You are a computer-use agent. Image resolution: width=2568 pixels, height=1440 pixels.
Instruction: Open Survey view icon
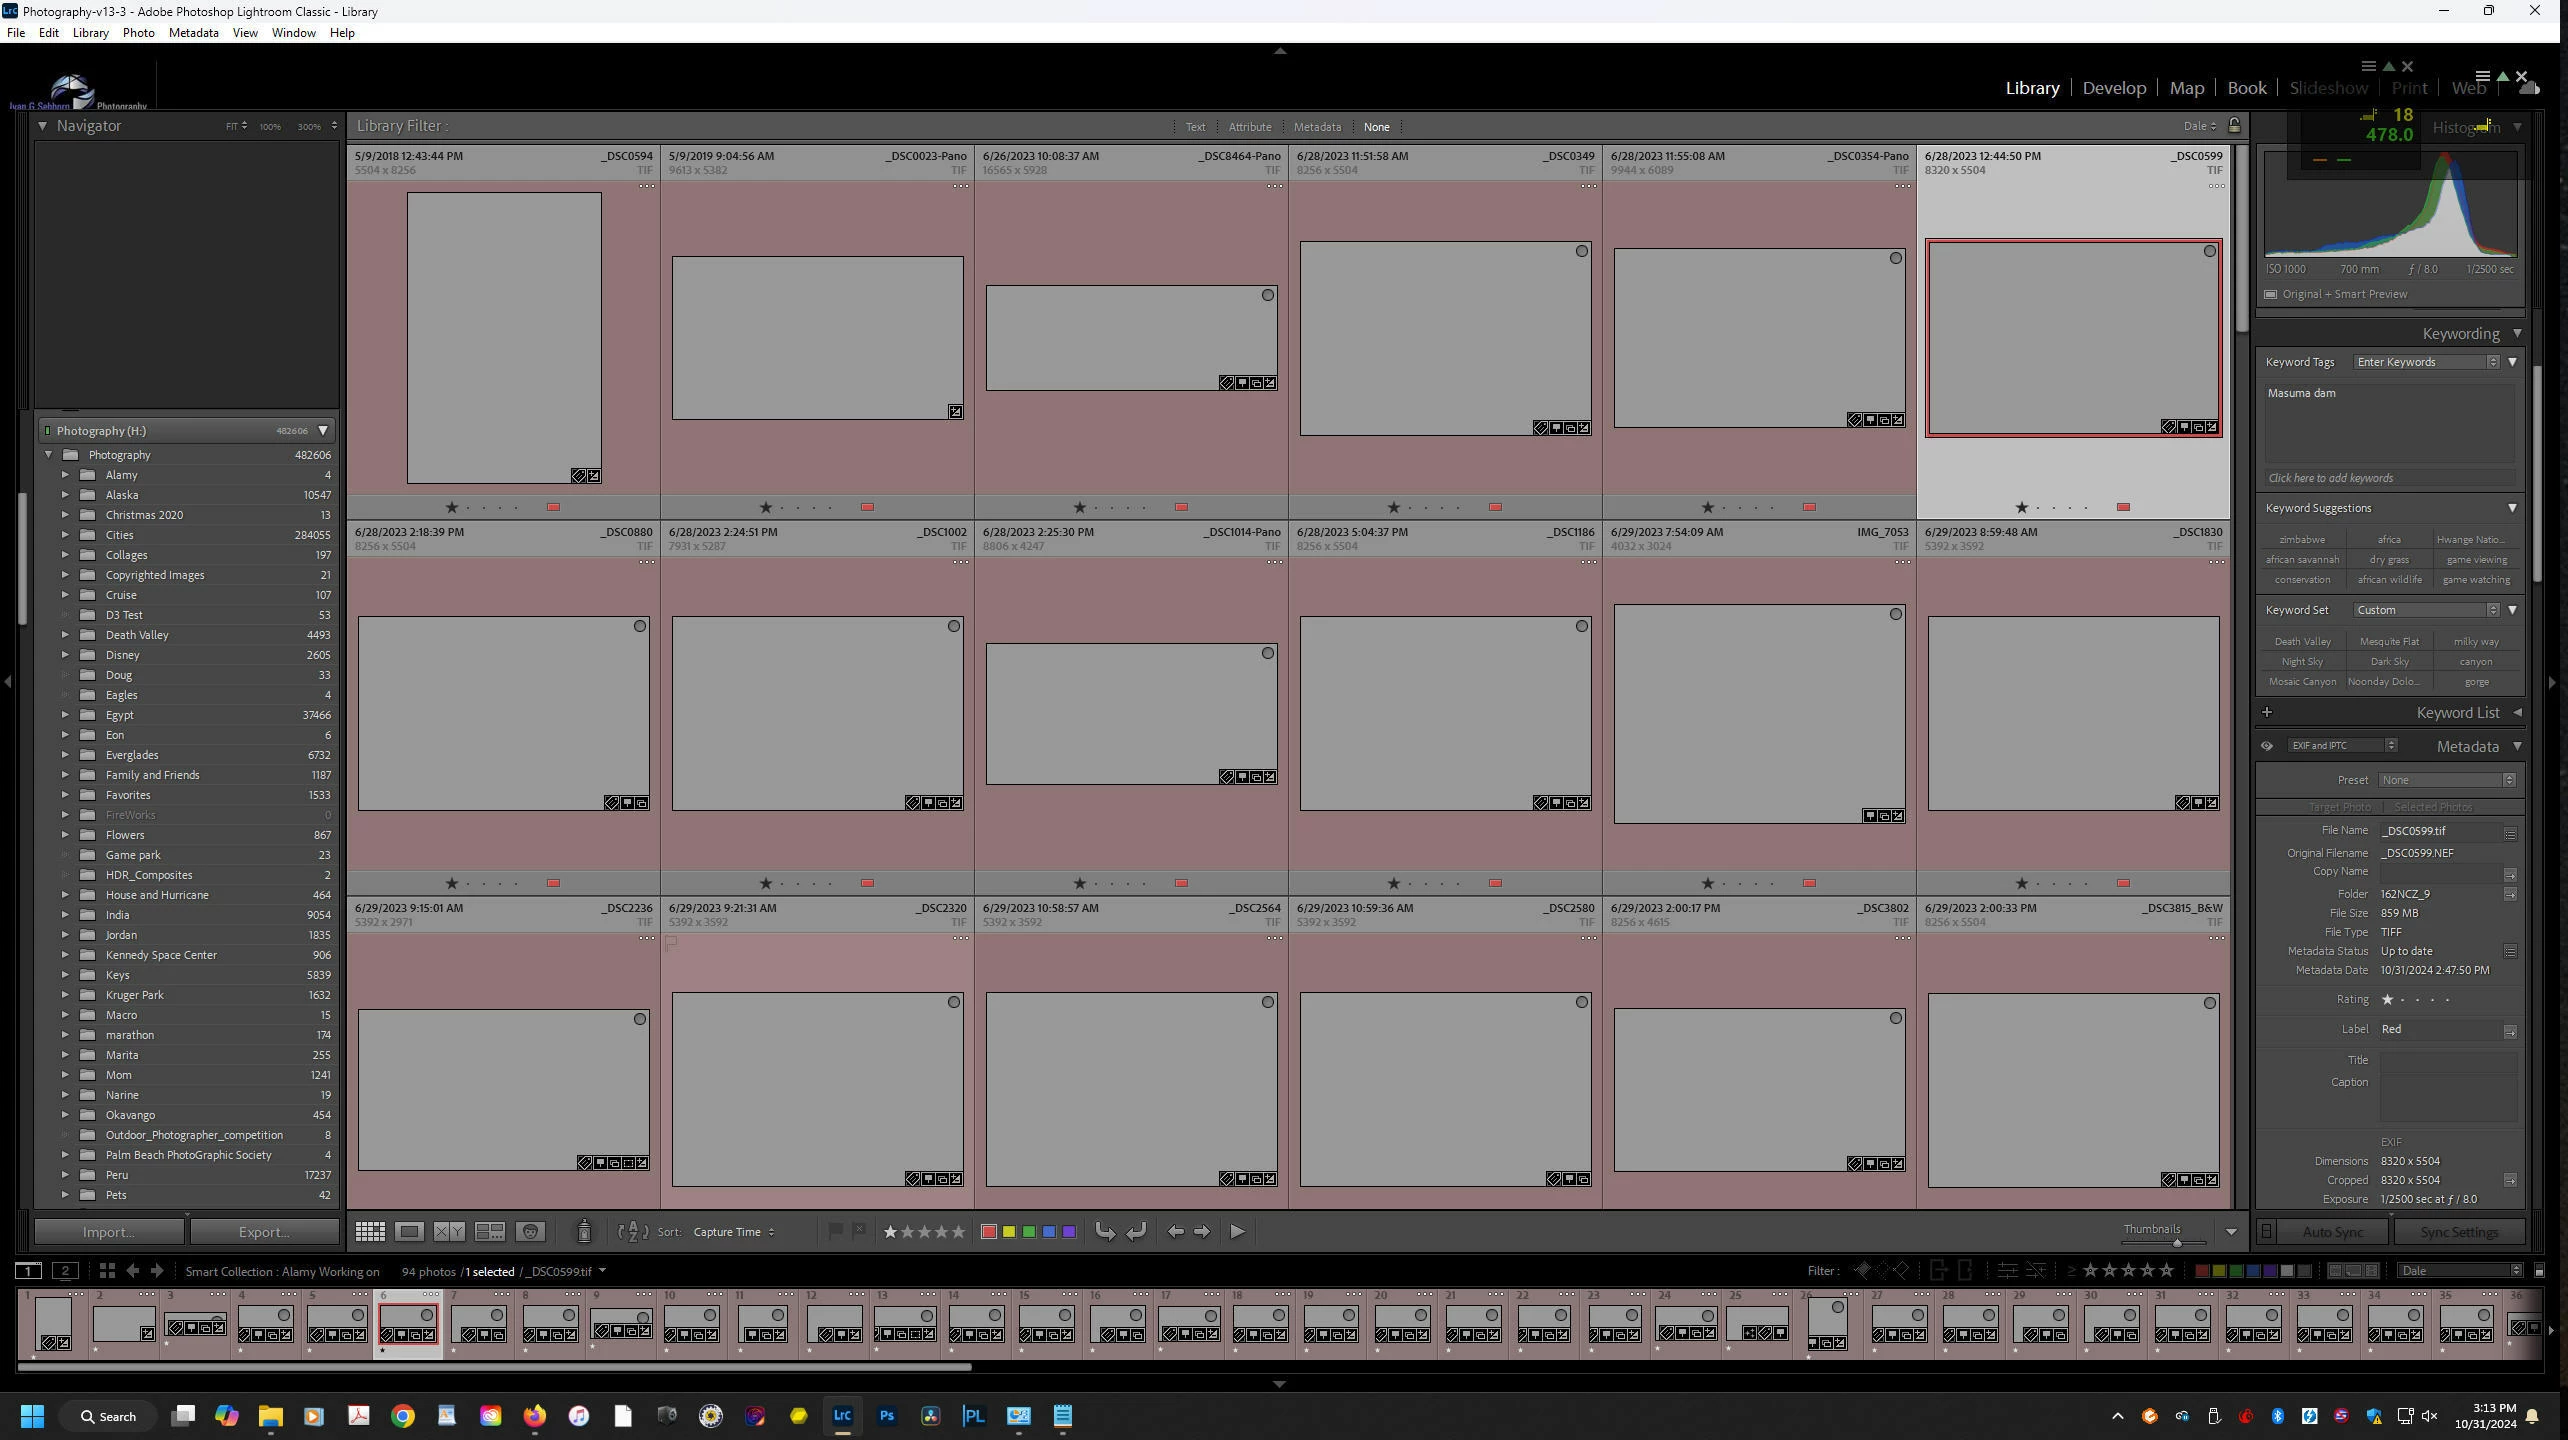pyautogui.click(x=489, y=1232)
